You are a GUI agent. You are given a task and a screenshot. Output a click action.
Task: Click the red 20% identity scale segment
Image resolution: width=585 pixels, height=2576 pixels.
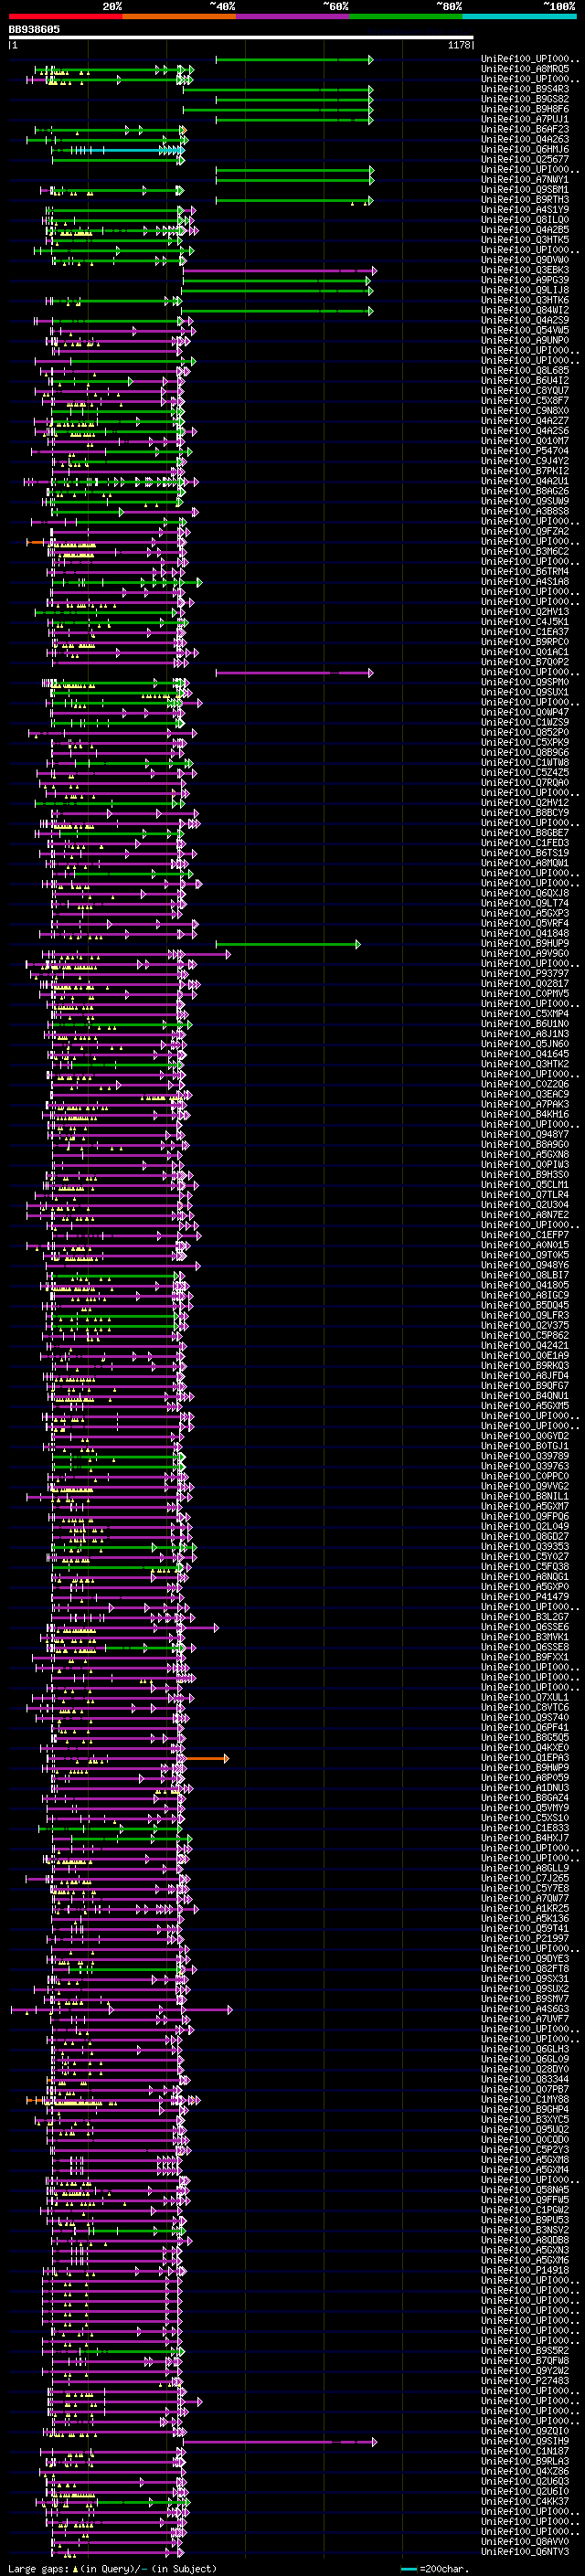pyautogui.click(x=65, y=16)
